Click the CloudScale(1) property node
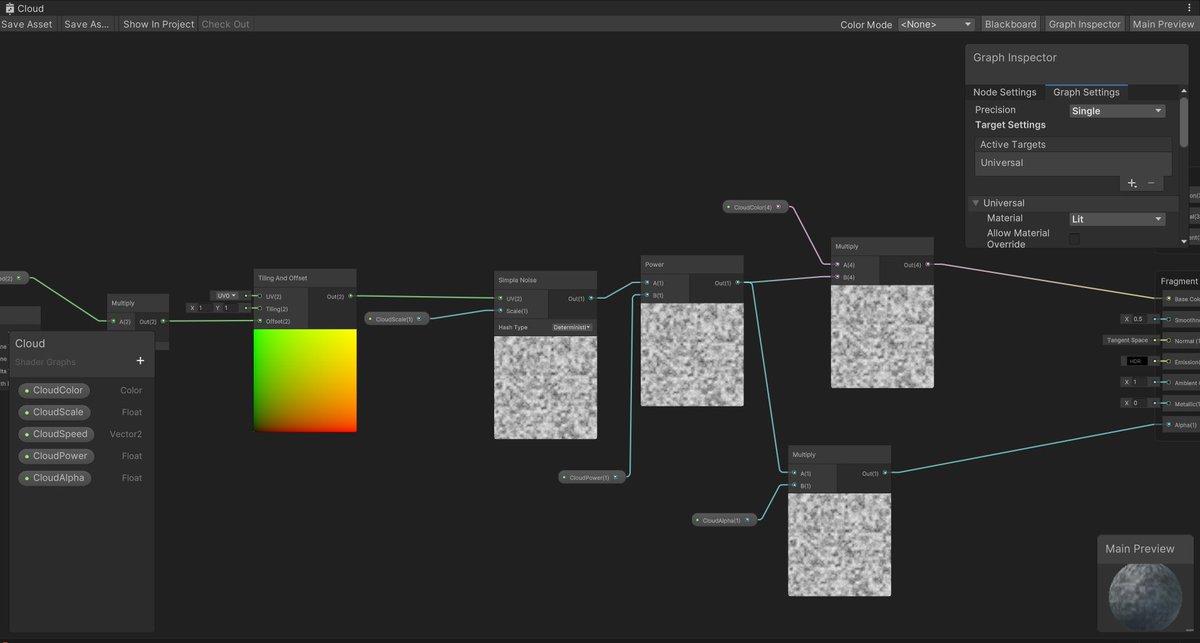The image size is (1200, 643). [397, 319]
